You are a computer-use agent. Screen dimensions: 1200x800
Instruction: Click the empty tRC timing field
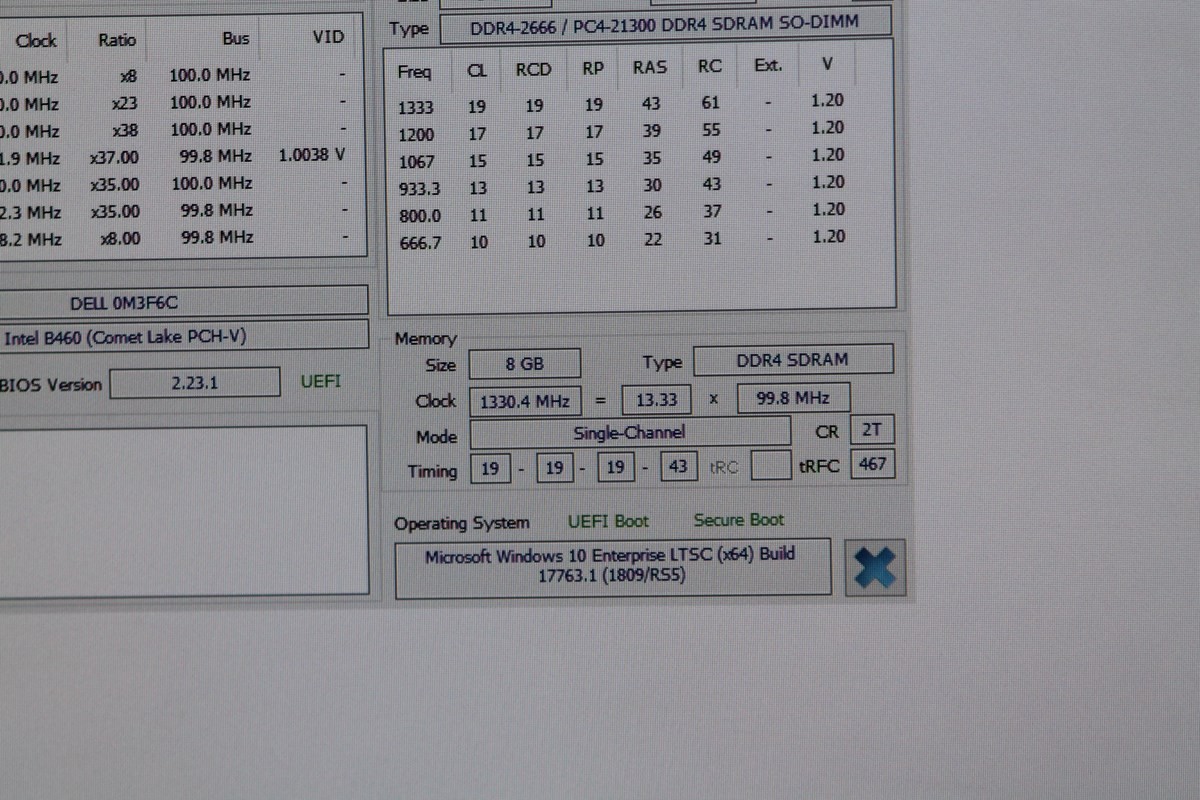(x=770, y=465)
